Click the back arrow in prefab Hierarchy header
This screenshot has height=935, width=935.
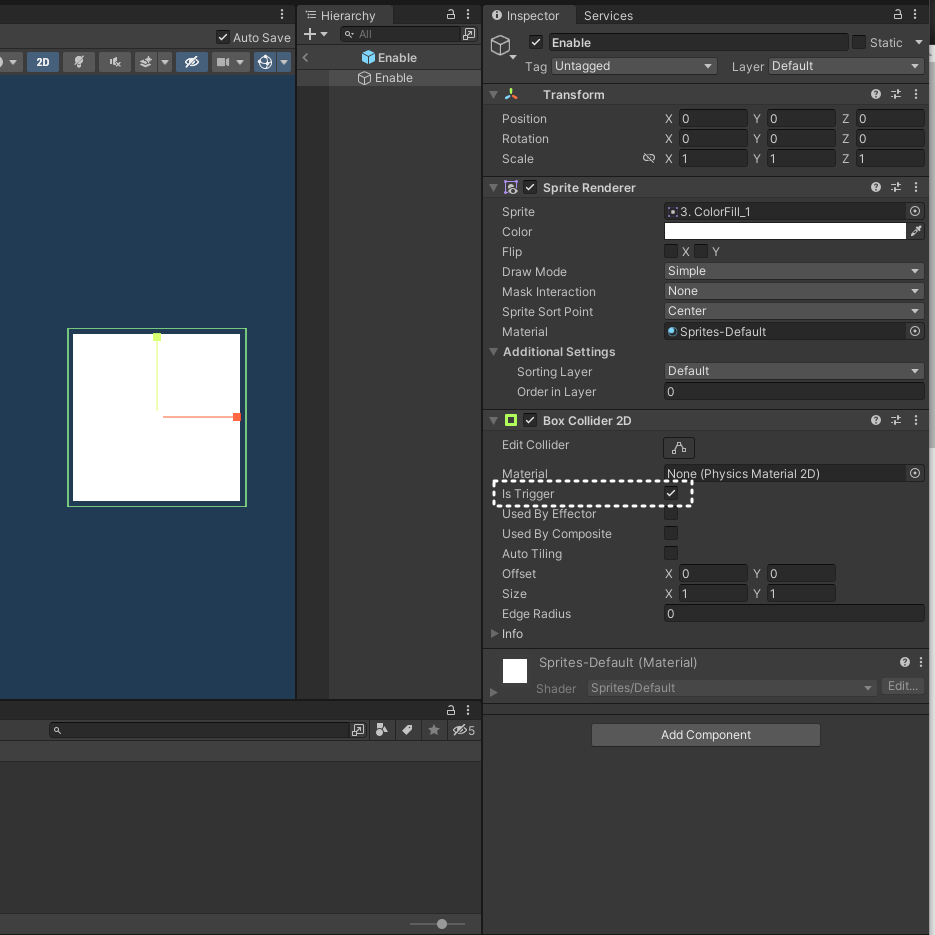click(x=306, y=57)
